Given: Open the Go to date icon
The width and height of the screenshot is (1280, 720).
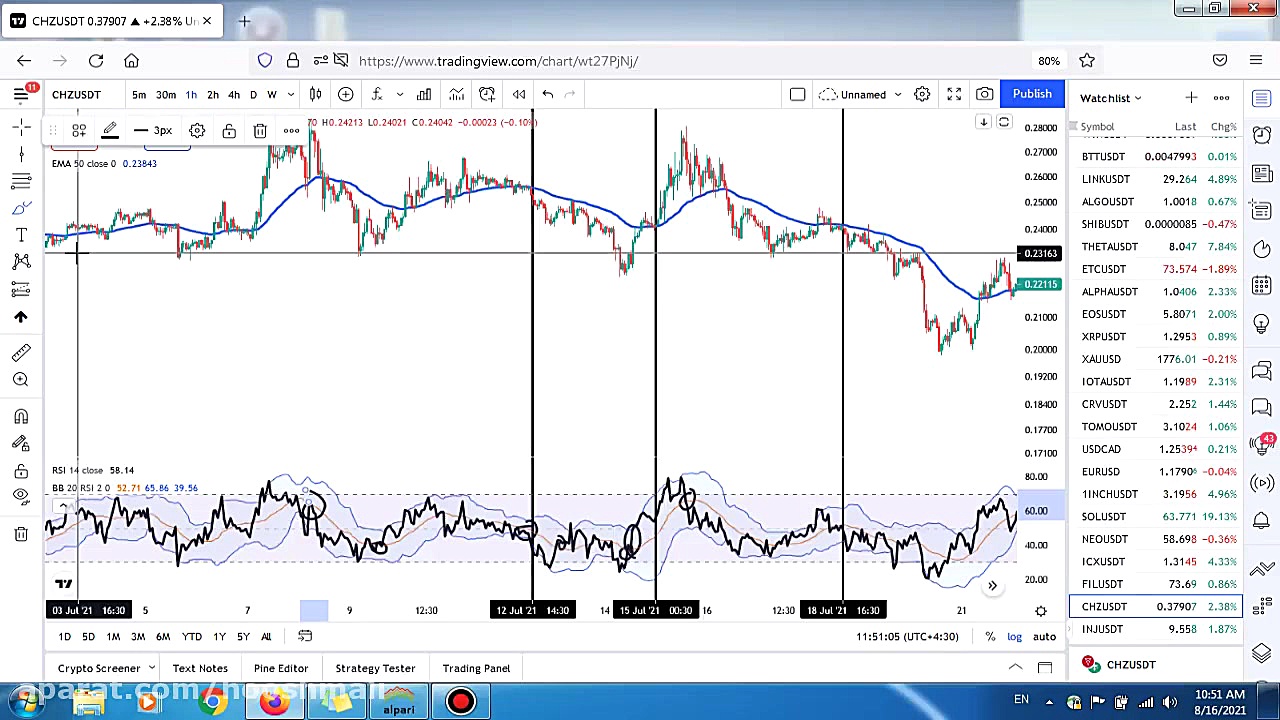Looking at the screenshot, I should coord(305,637).
